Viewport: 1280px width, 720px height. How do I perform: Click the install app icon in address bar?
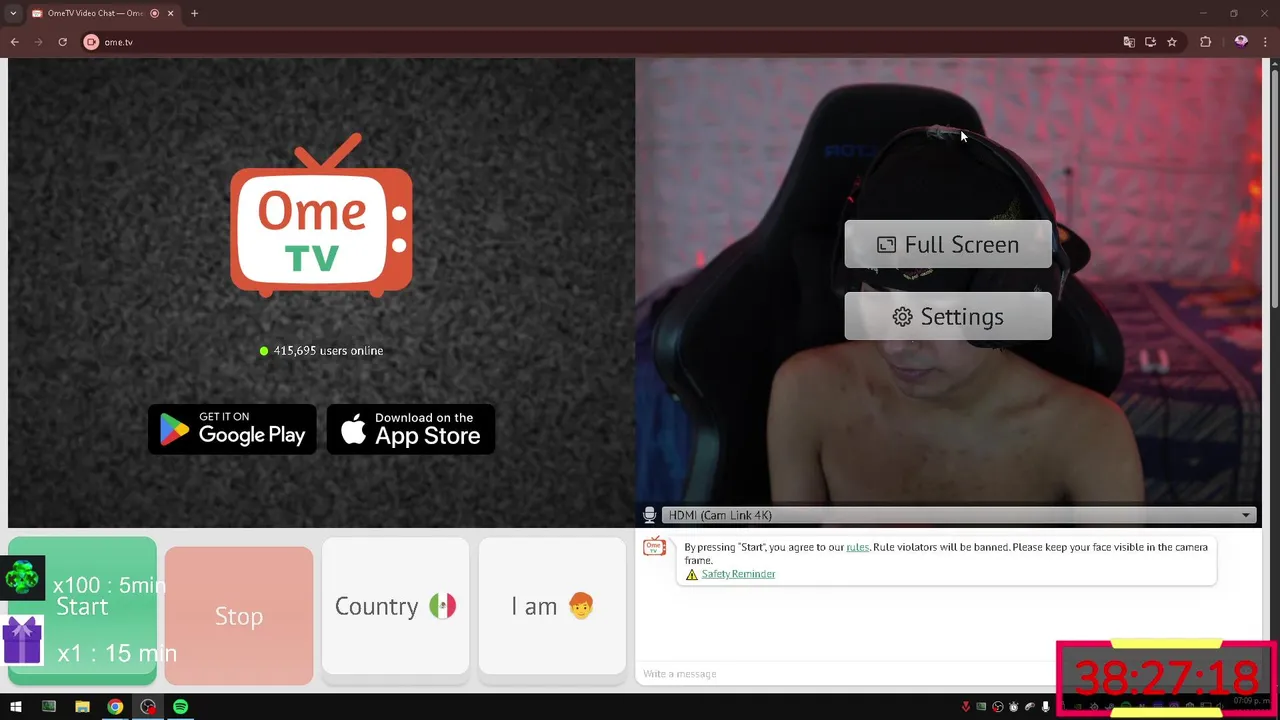1150,42
